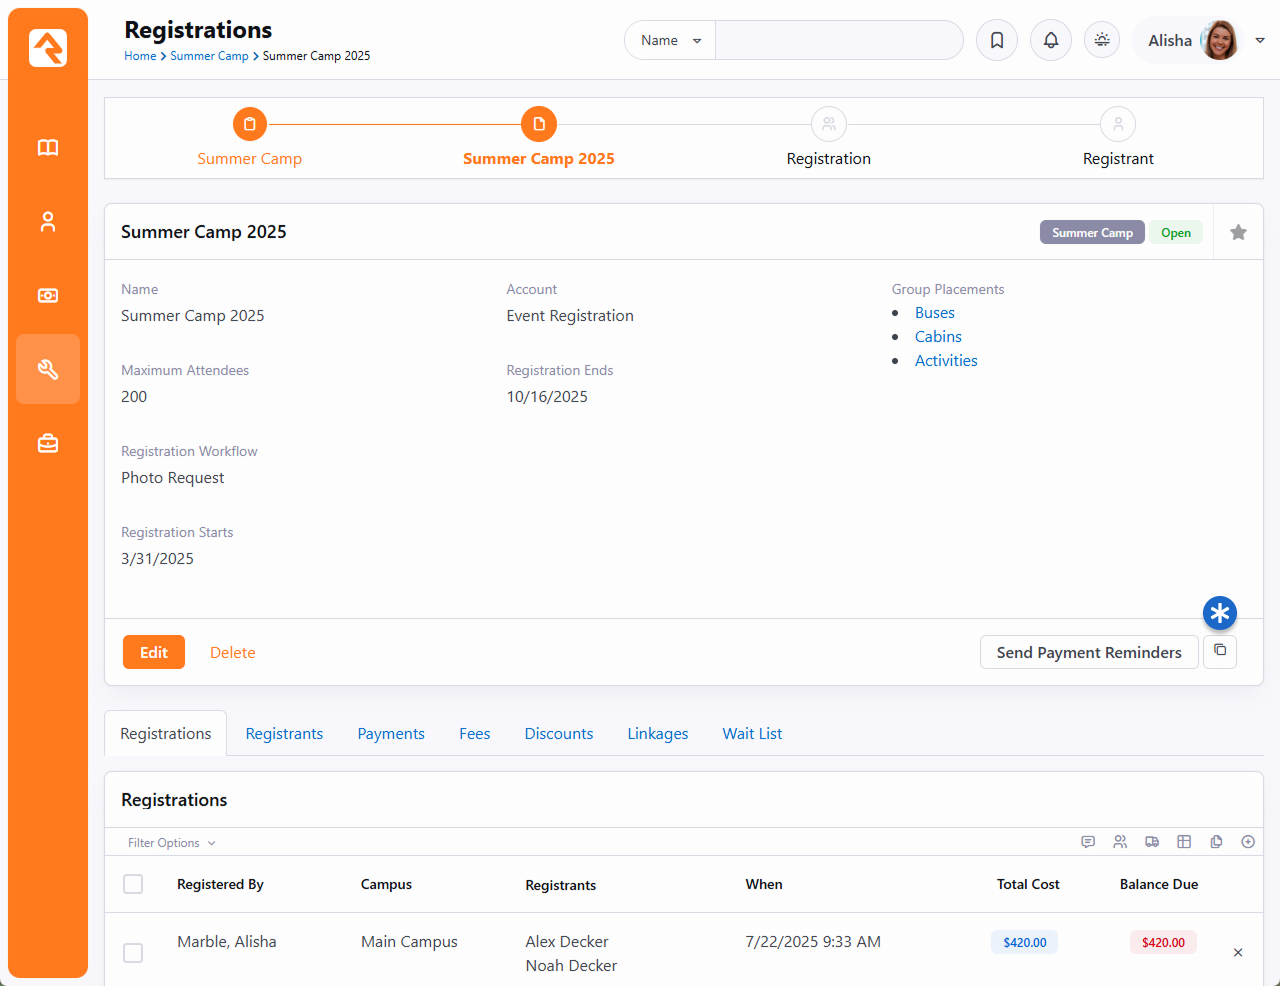Image resolution: width=1280 pixels, height=986 pixels.
Task: Open the Cabins group placement link
Action: point(938,337)
